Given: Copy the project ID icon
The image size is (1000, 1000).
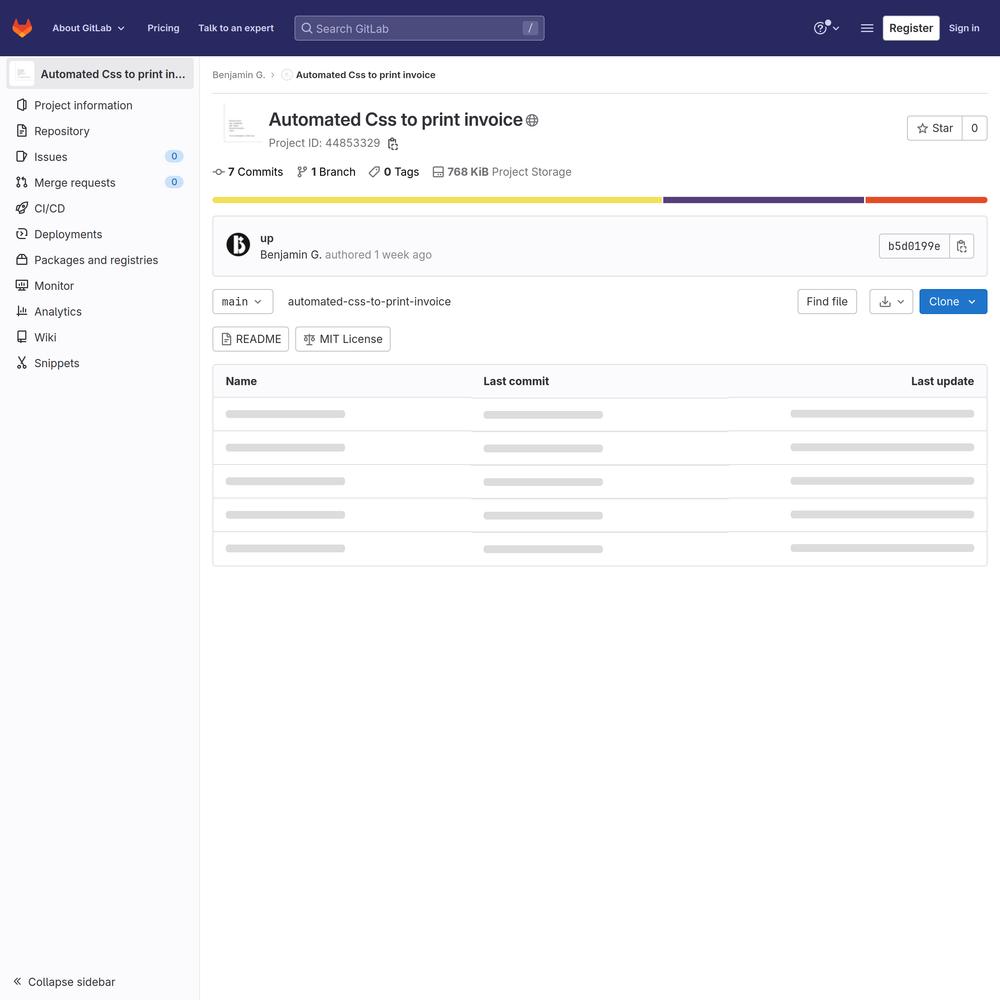Looking at the screenshot, I should pos(393,143).
